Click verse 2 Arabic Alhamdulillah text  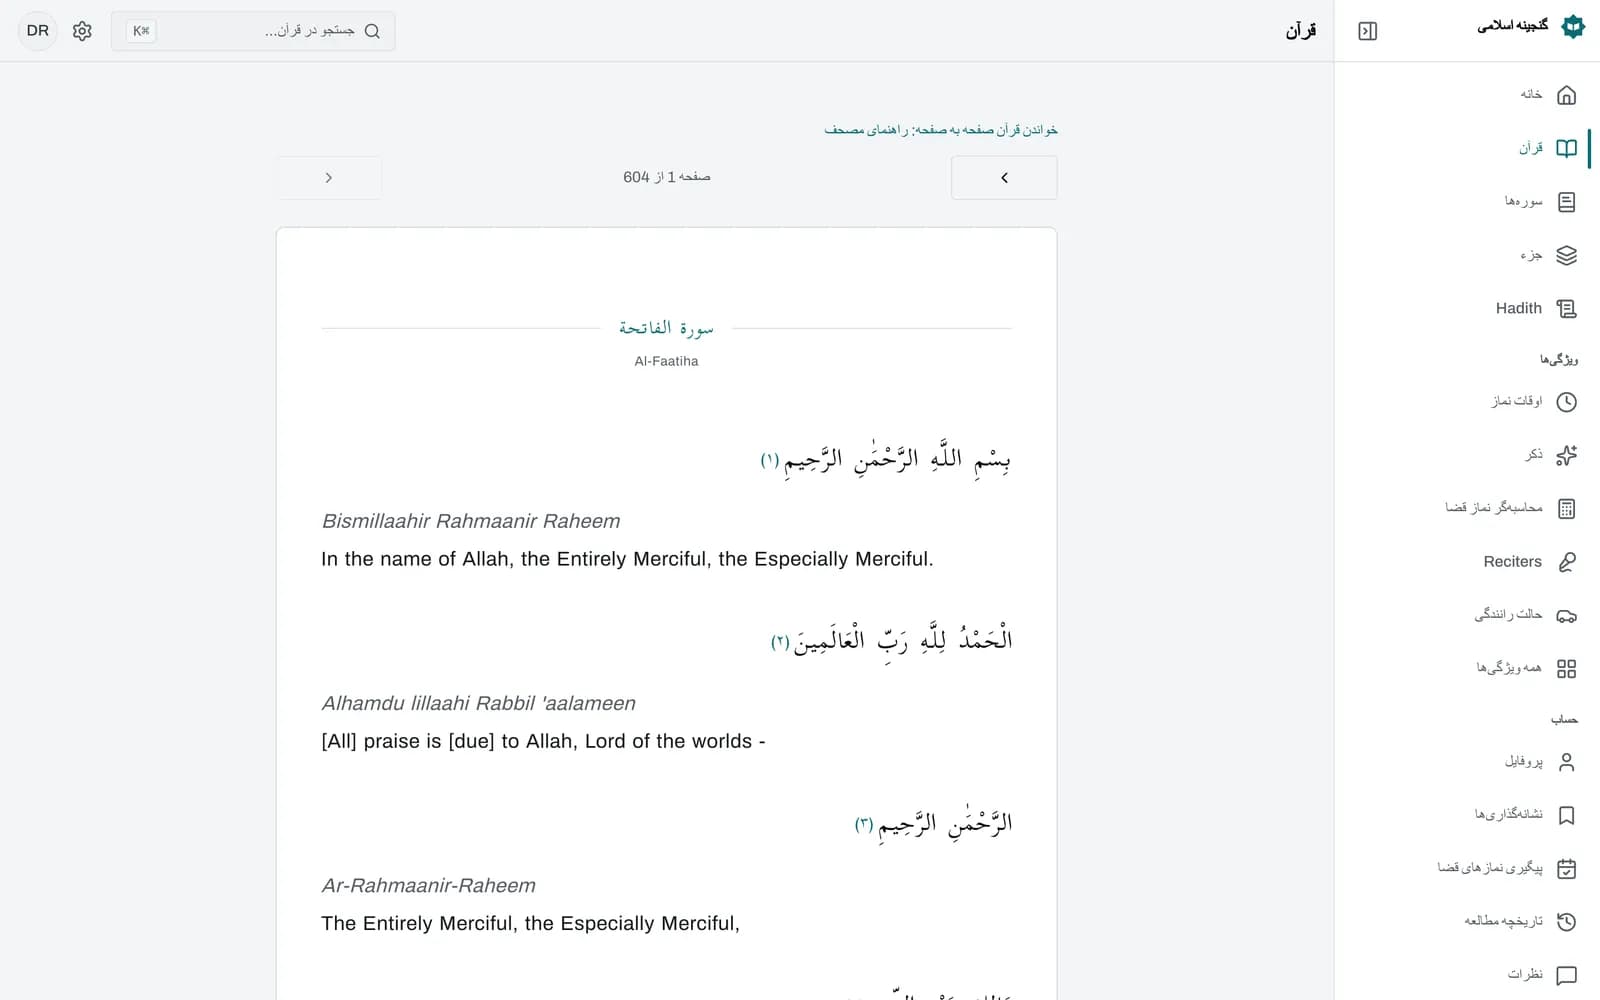903,641
